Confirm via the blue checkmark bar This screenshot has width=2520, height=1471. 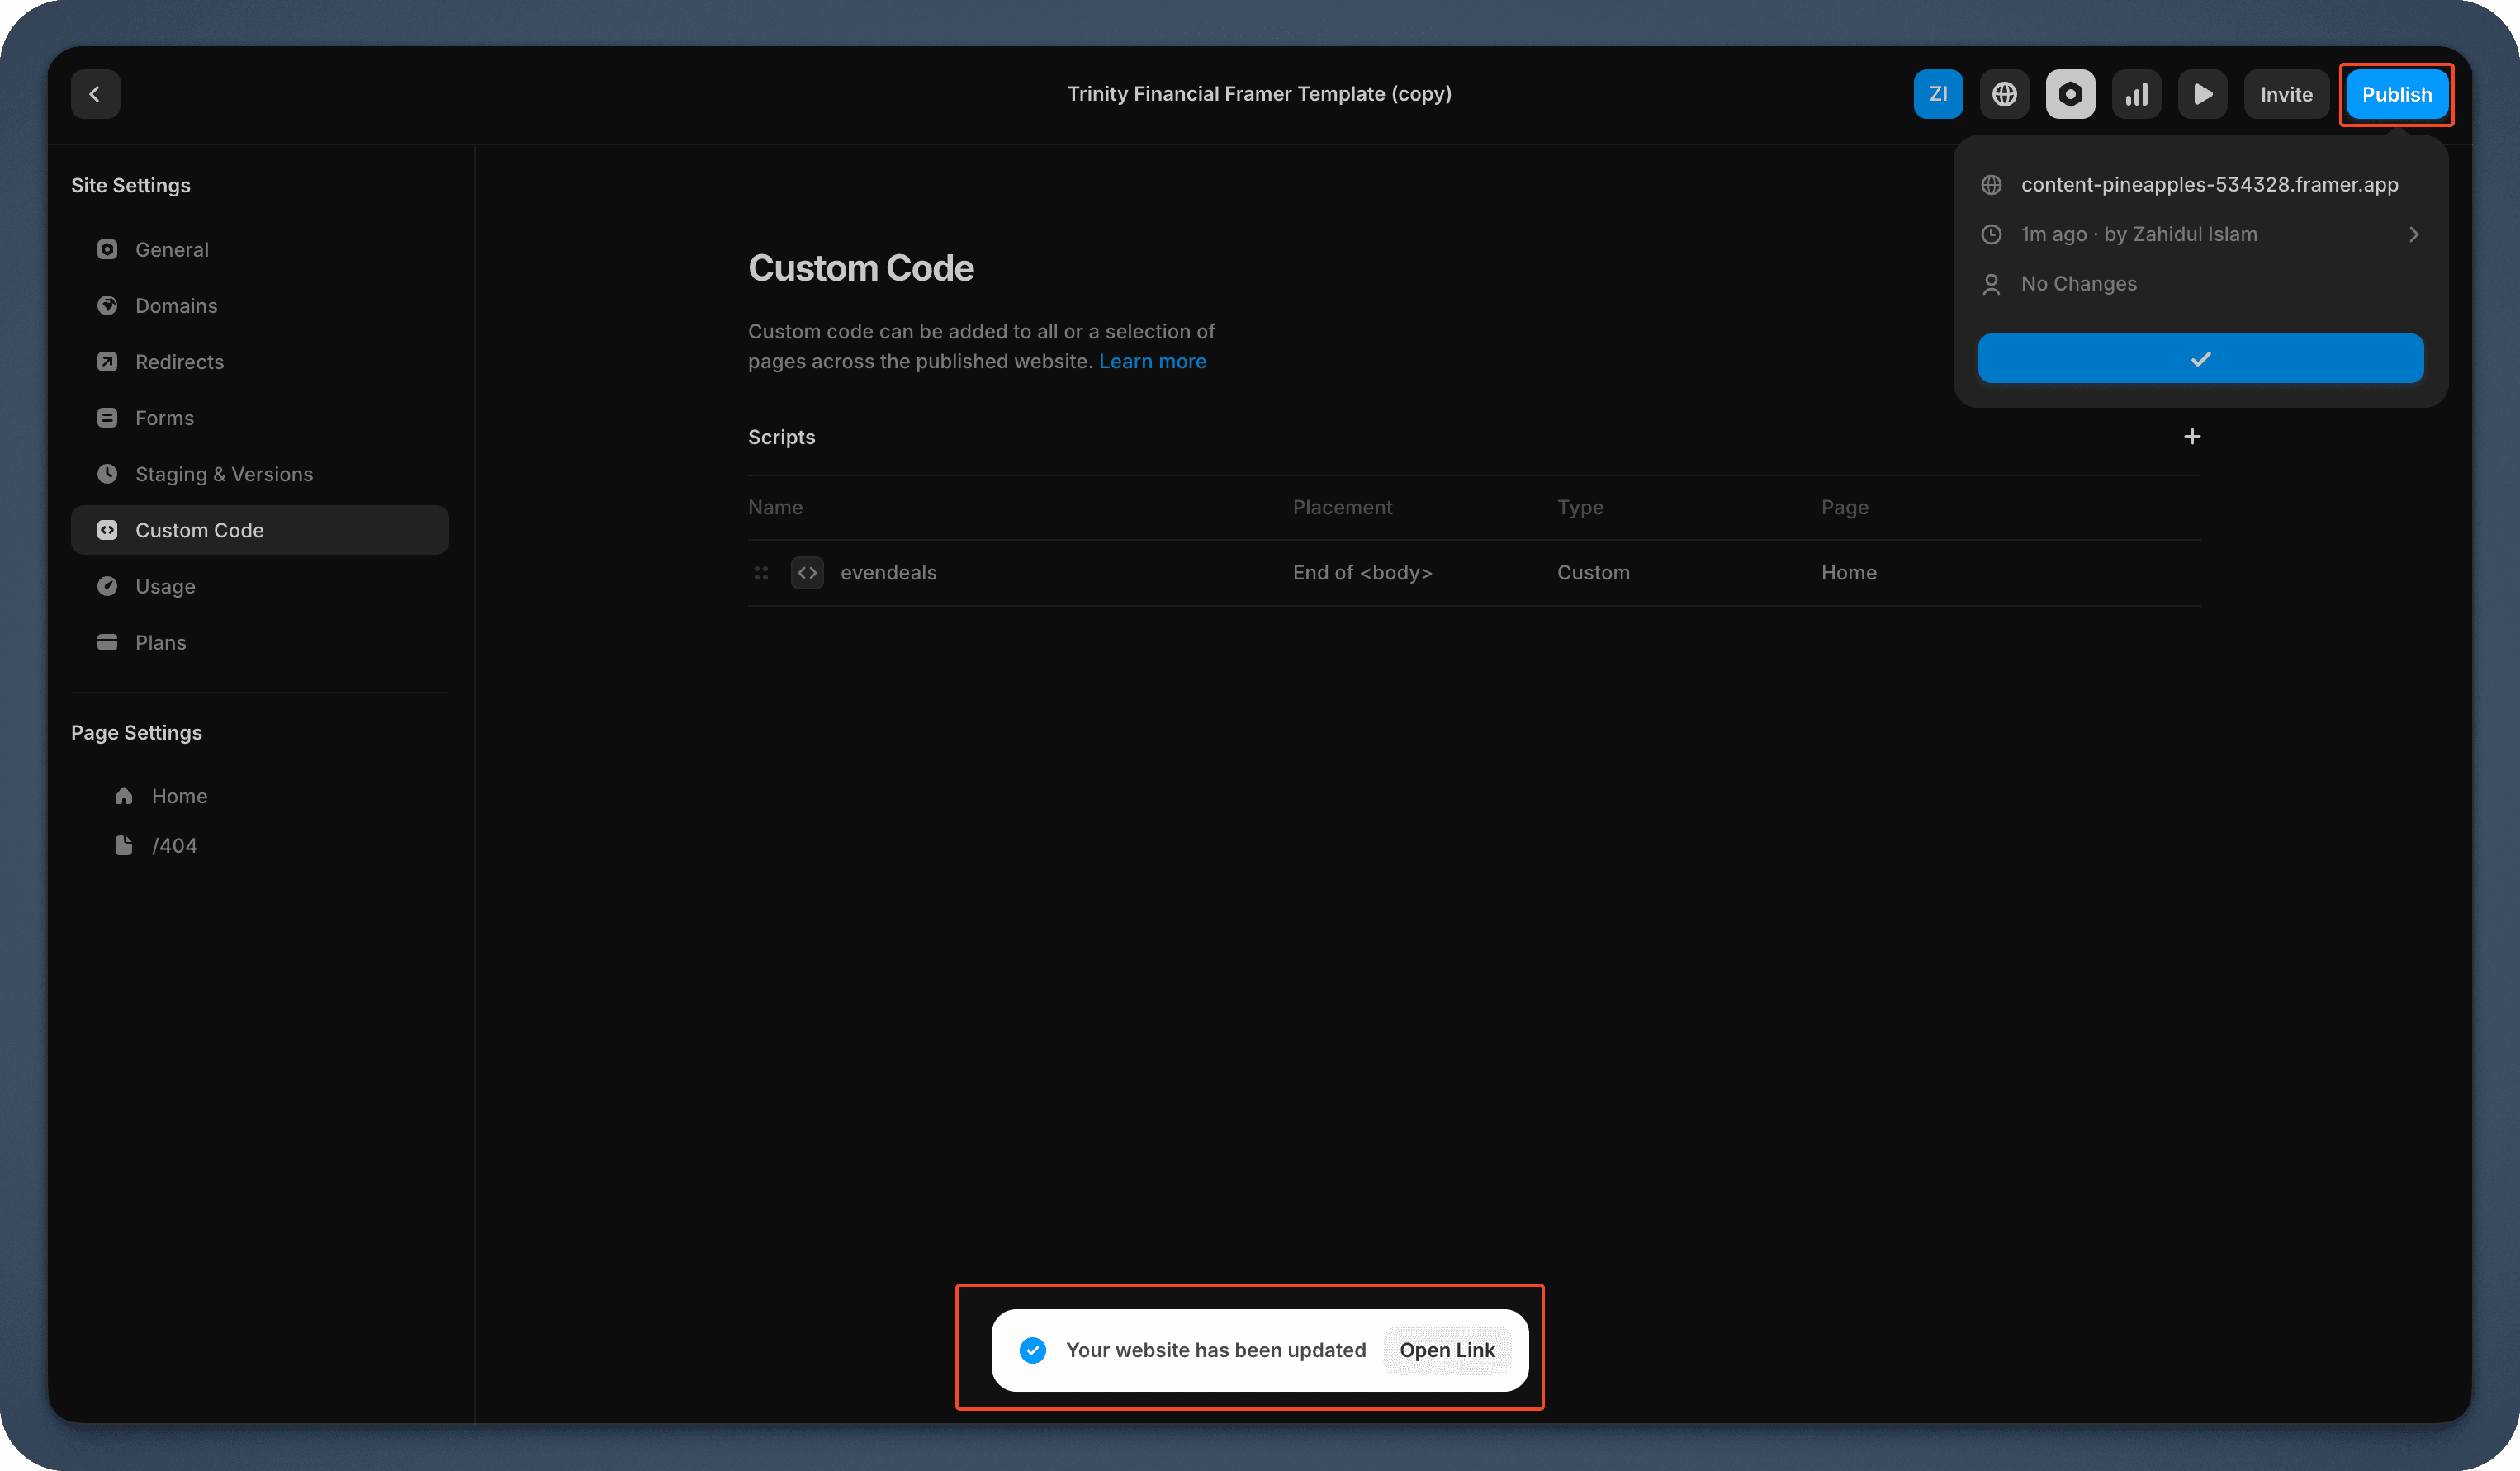click(x=2199, y=358)
